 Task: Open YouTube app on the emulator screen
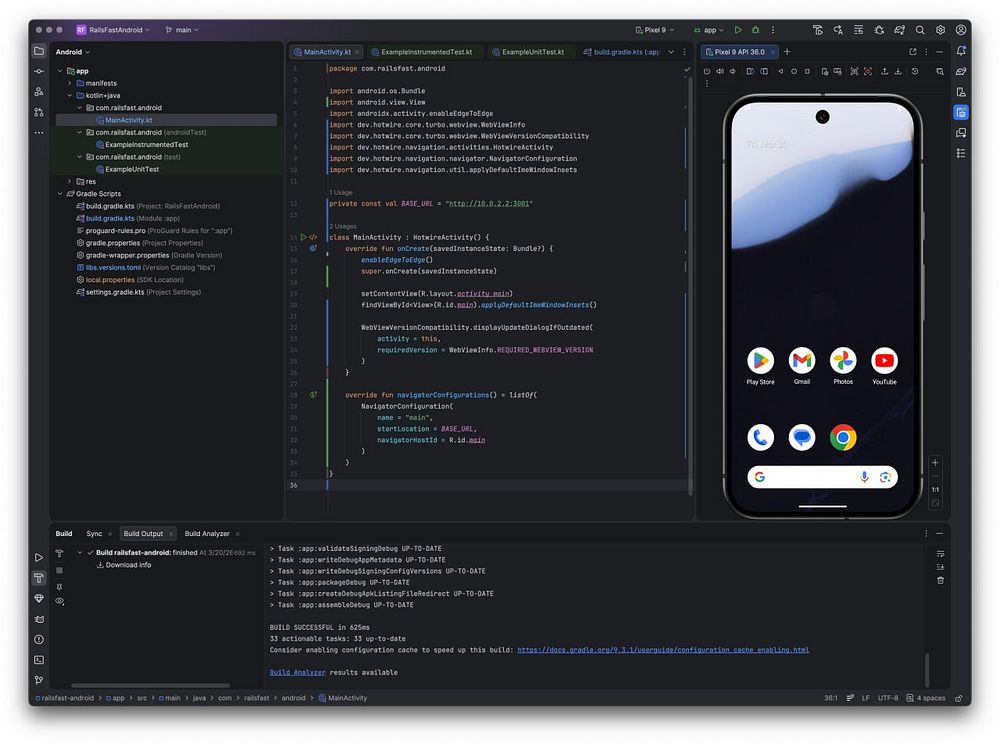tap(884, 361)
